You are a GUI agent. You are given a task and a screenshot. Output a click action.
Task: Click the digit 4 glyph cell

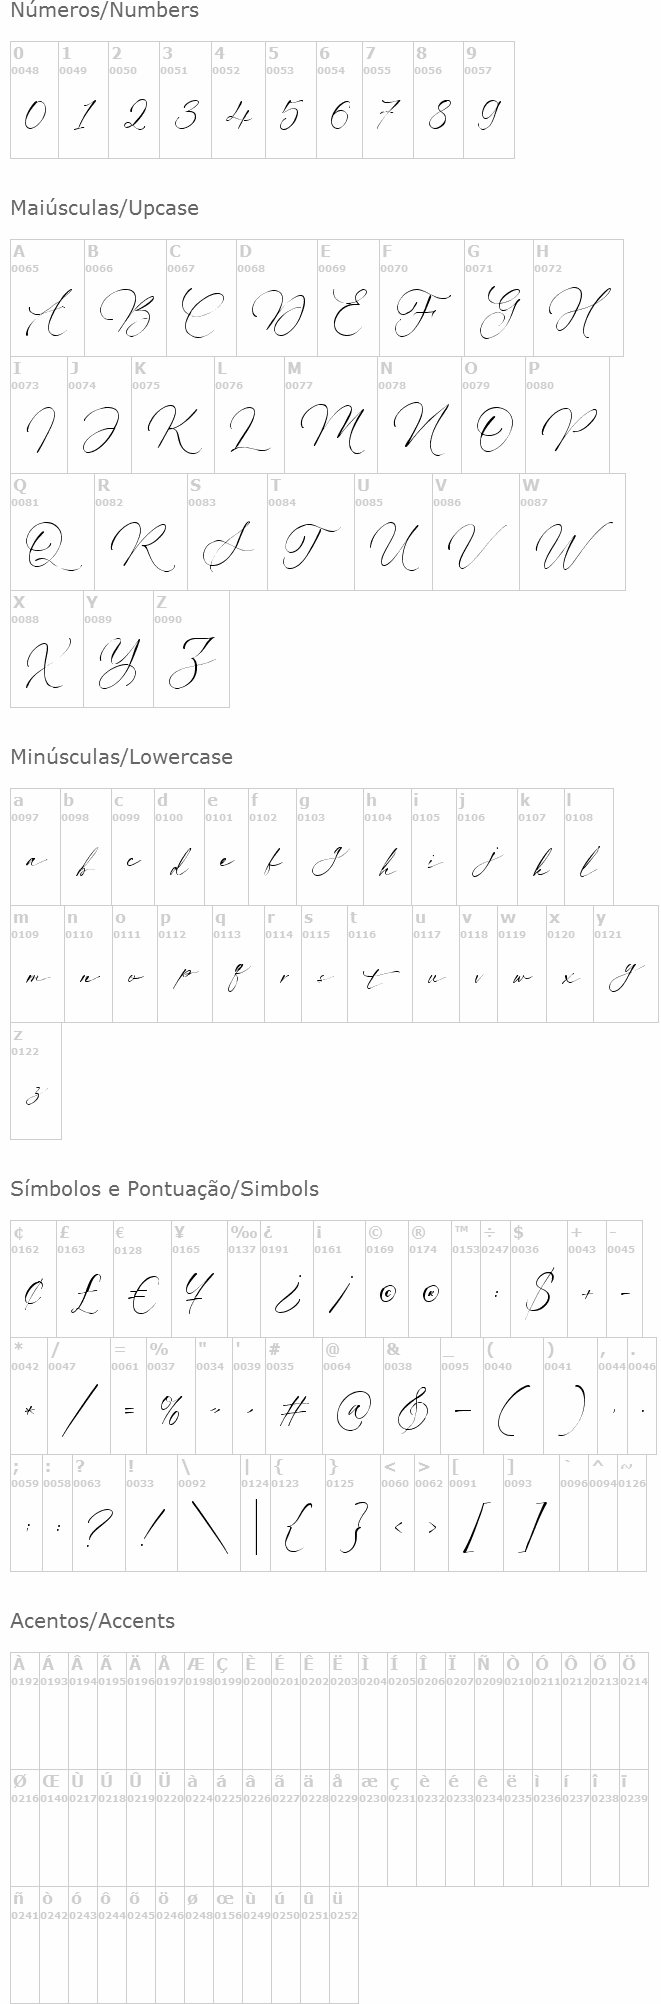pyautogui.click(x=238, y=116)
